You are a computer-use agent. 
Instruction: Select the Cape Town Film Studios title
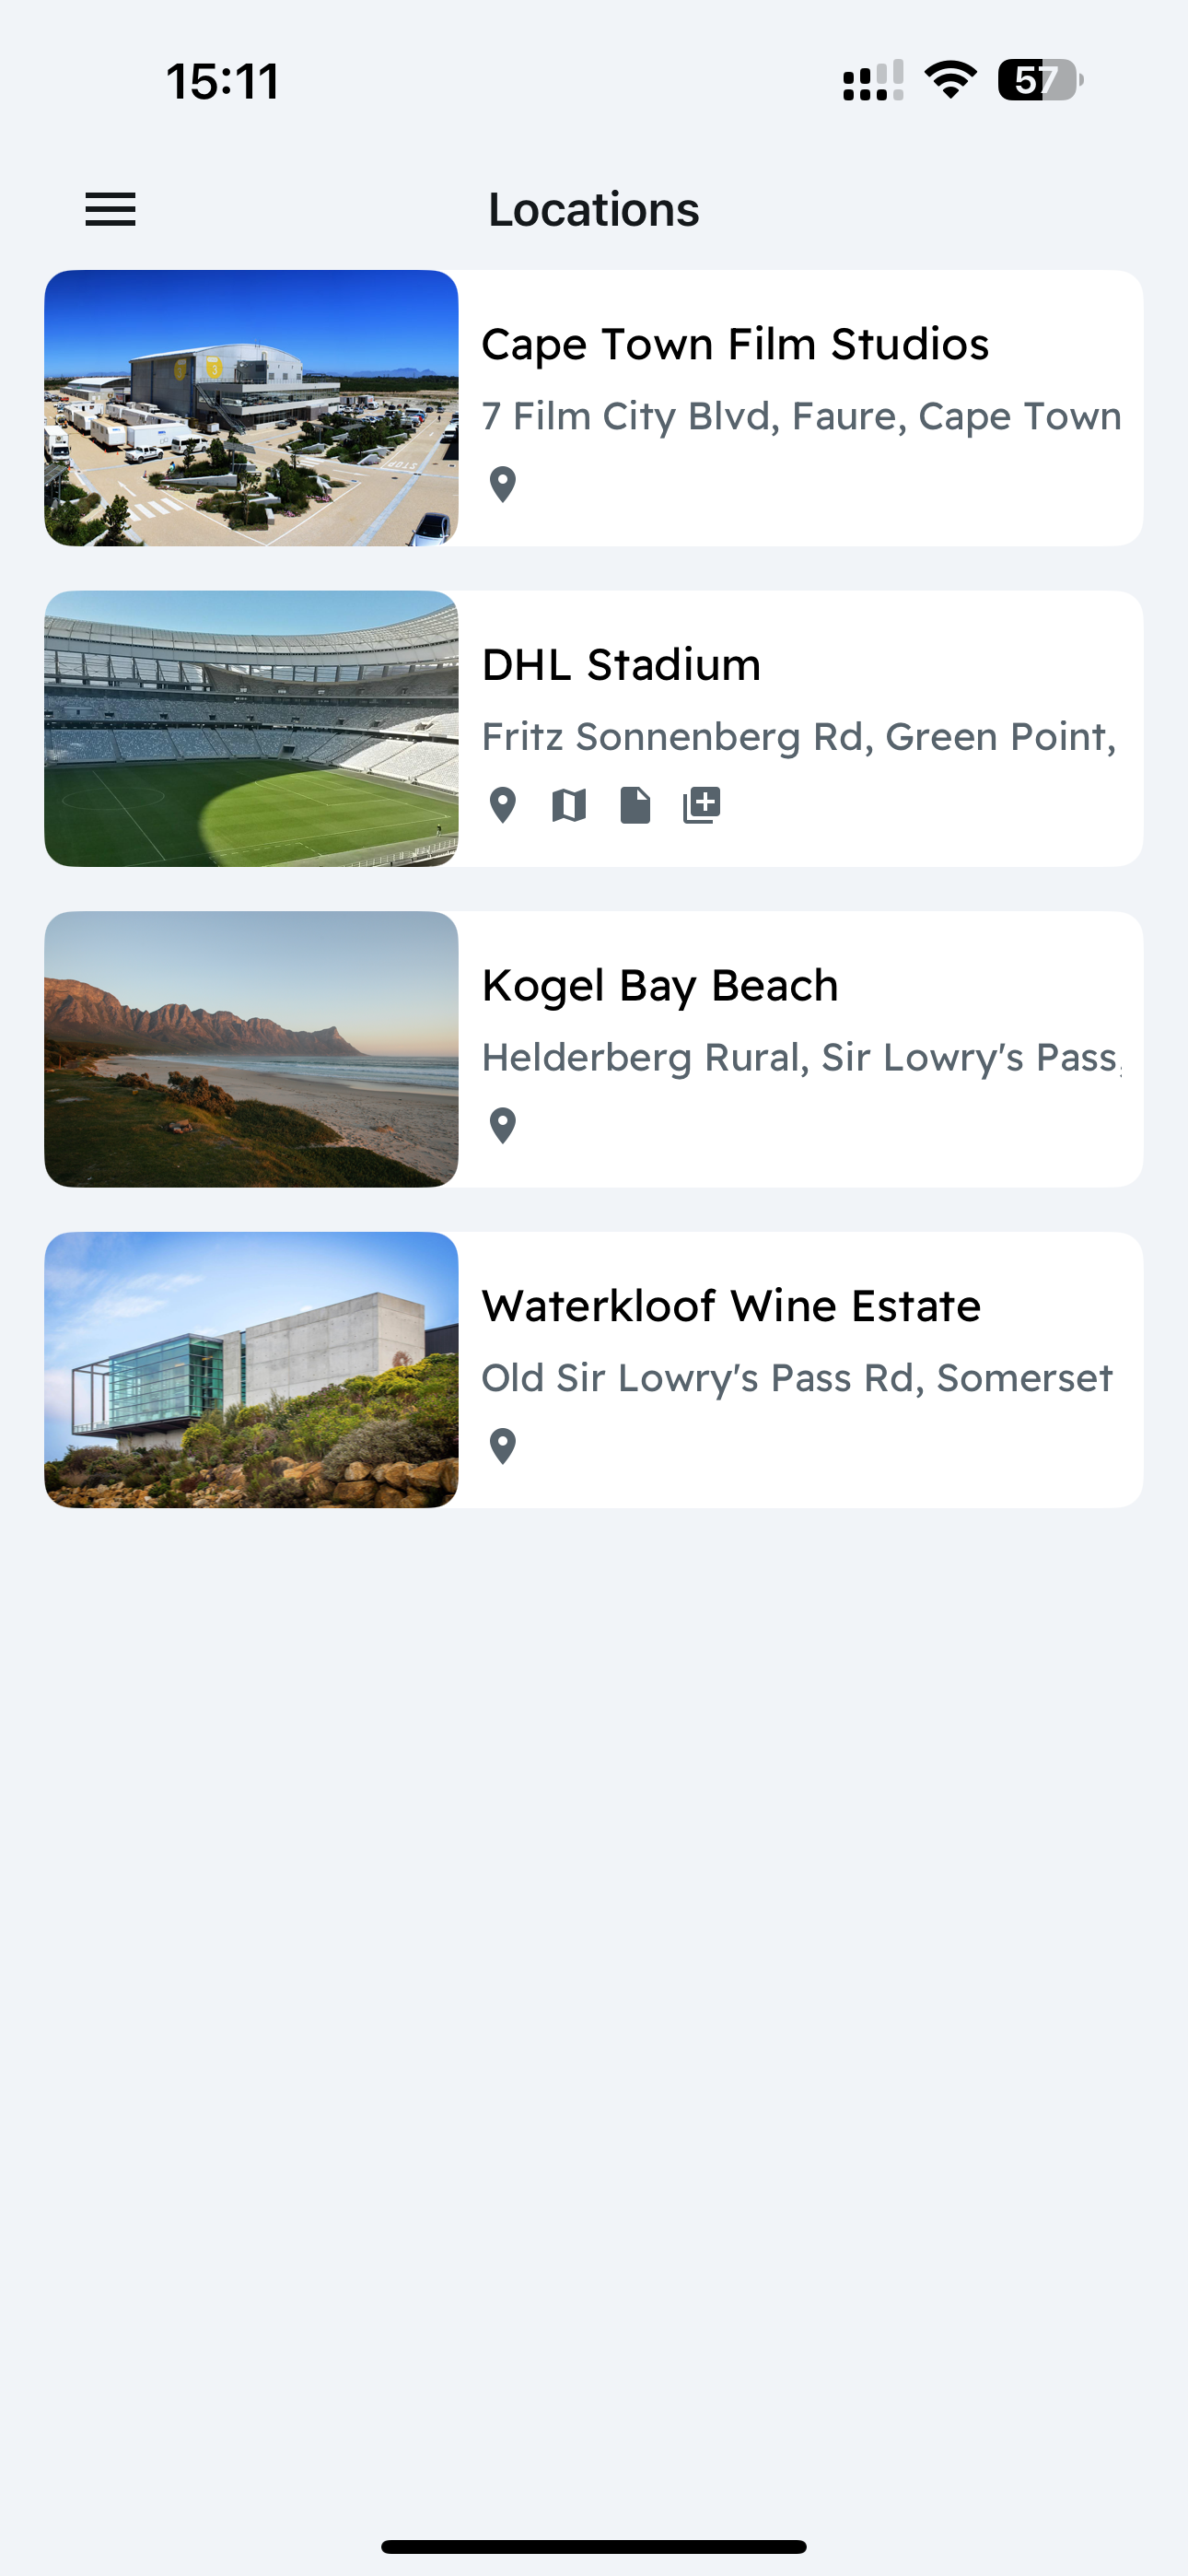(x=735, y=344)
